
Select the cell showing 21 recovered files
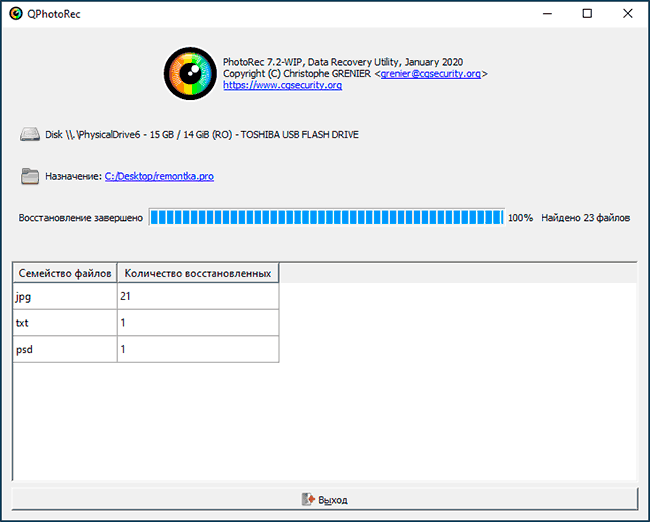pyautogui.click(x=197, y=297)
